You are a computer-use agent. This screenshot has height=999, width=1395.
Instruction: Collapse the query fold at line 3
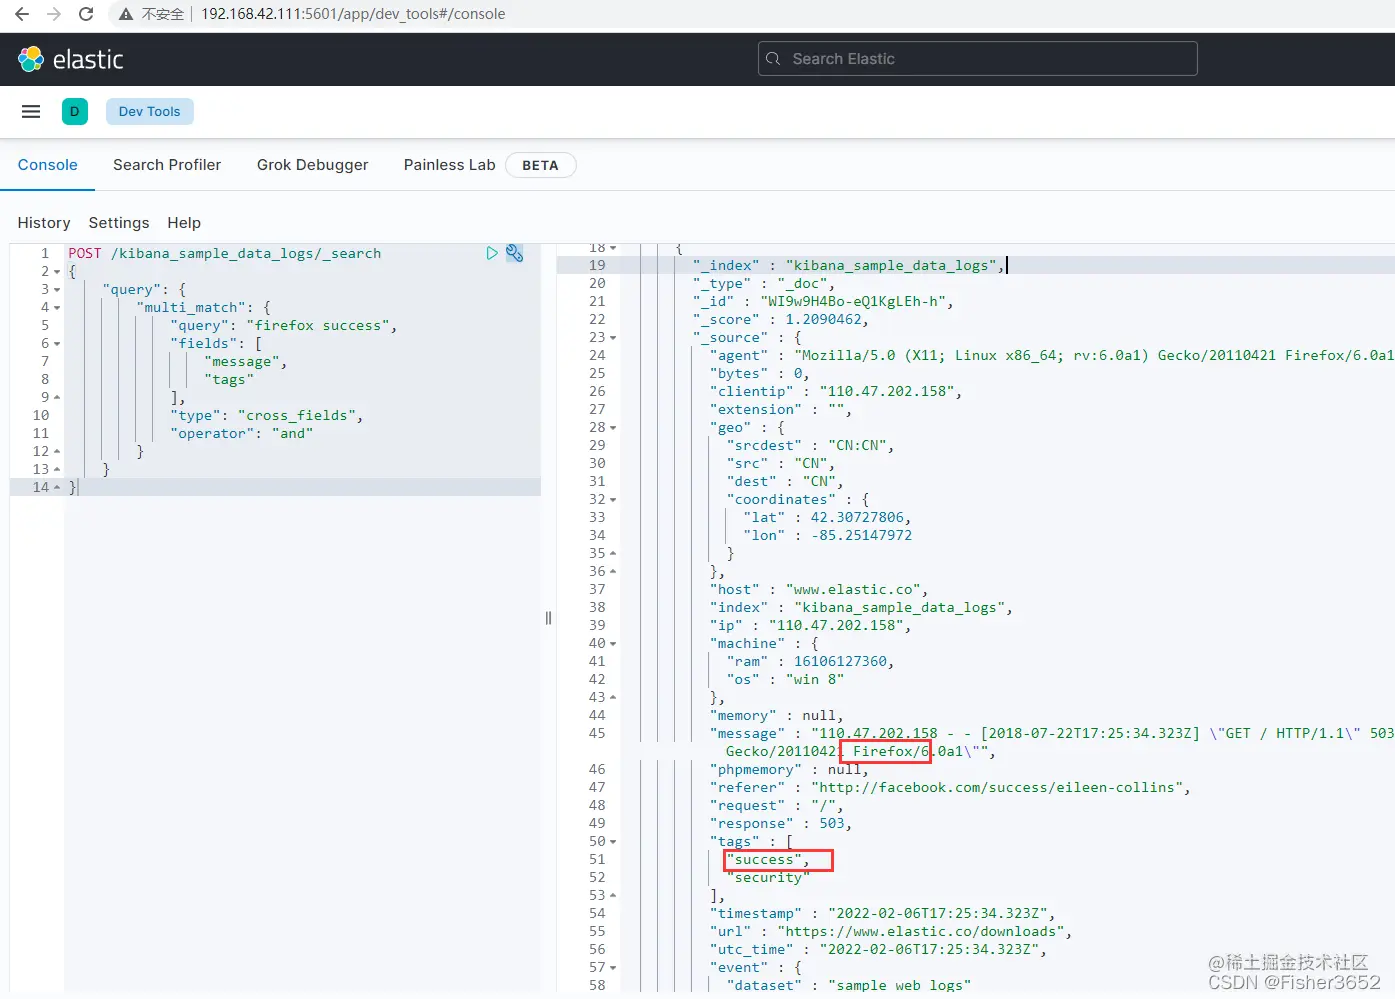(x=57, y=290)
